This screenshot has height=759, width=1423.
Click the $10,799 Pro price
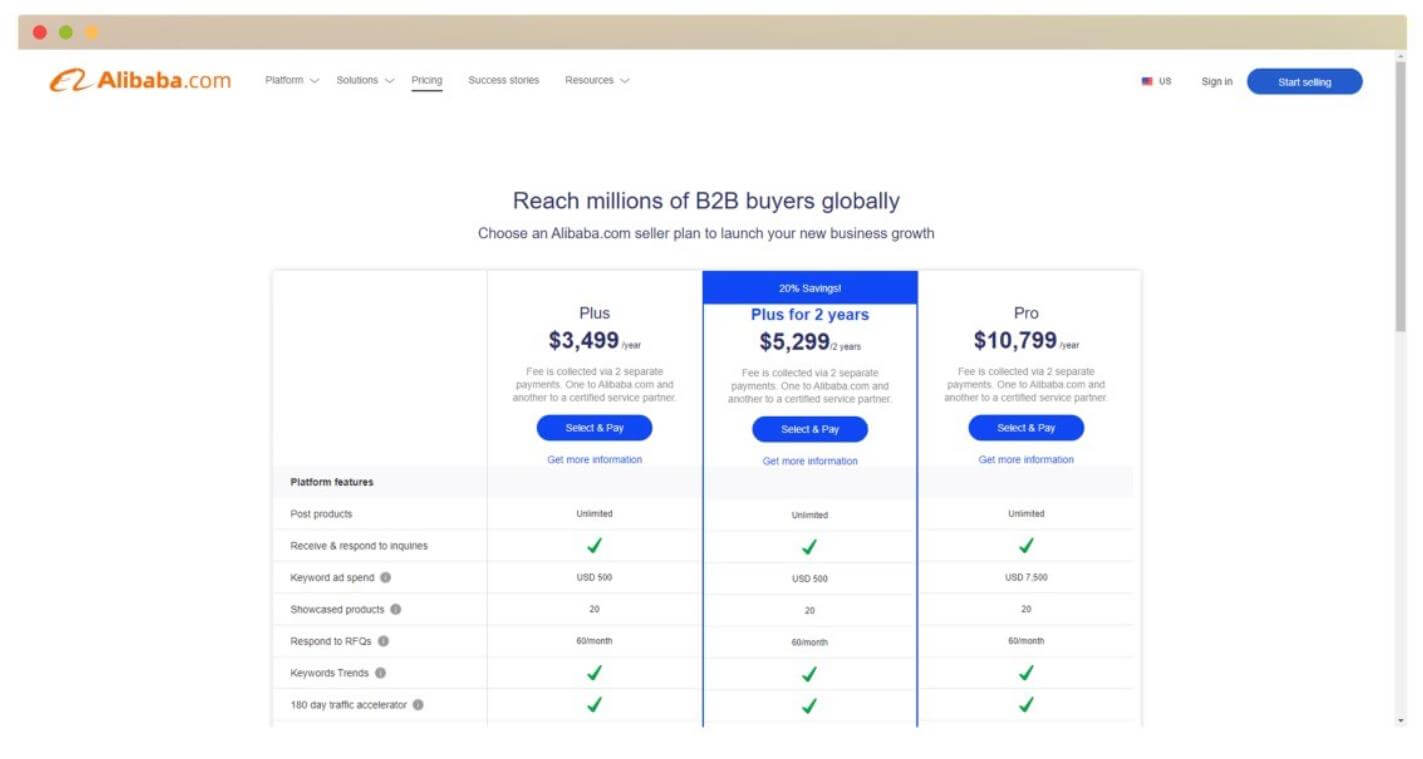(x=1015, y=341)
